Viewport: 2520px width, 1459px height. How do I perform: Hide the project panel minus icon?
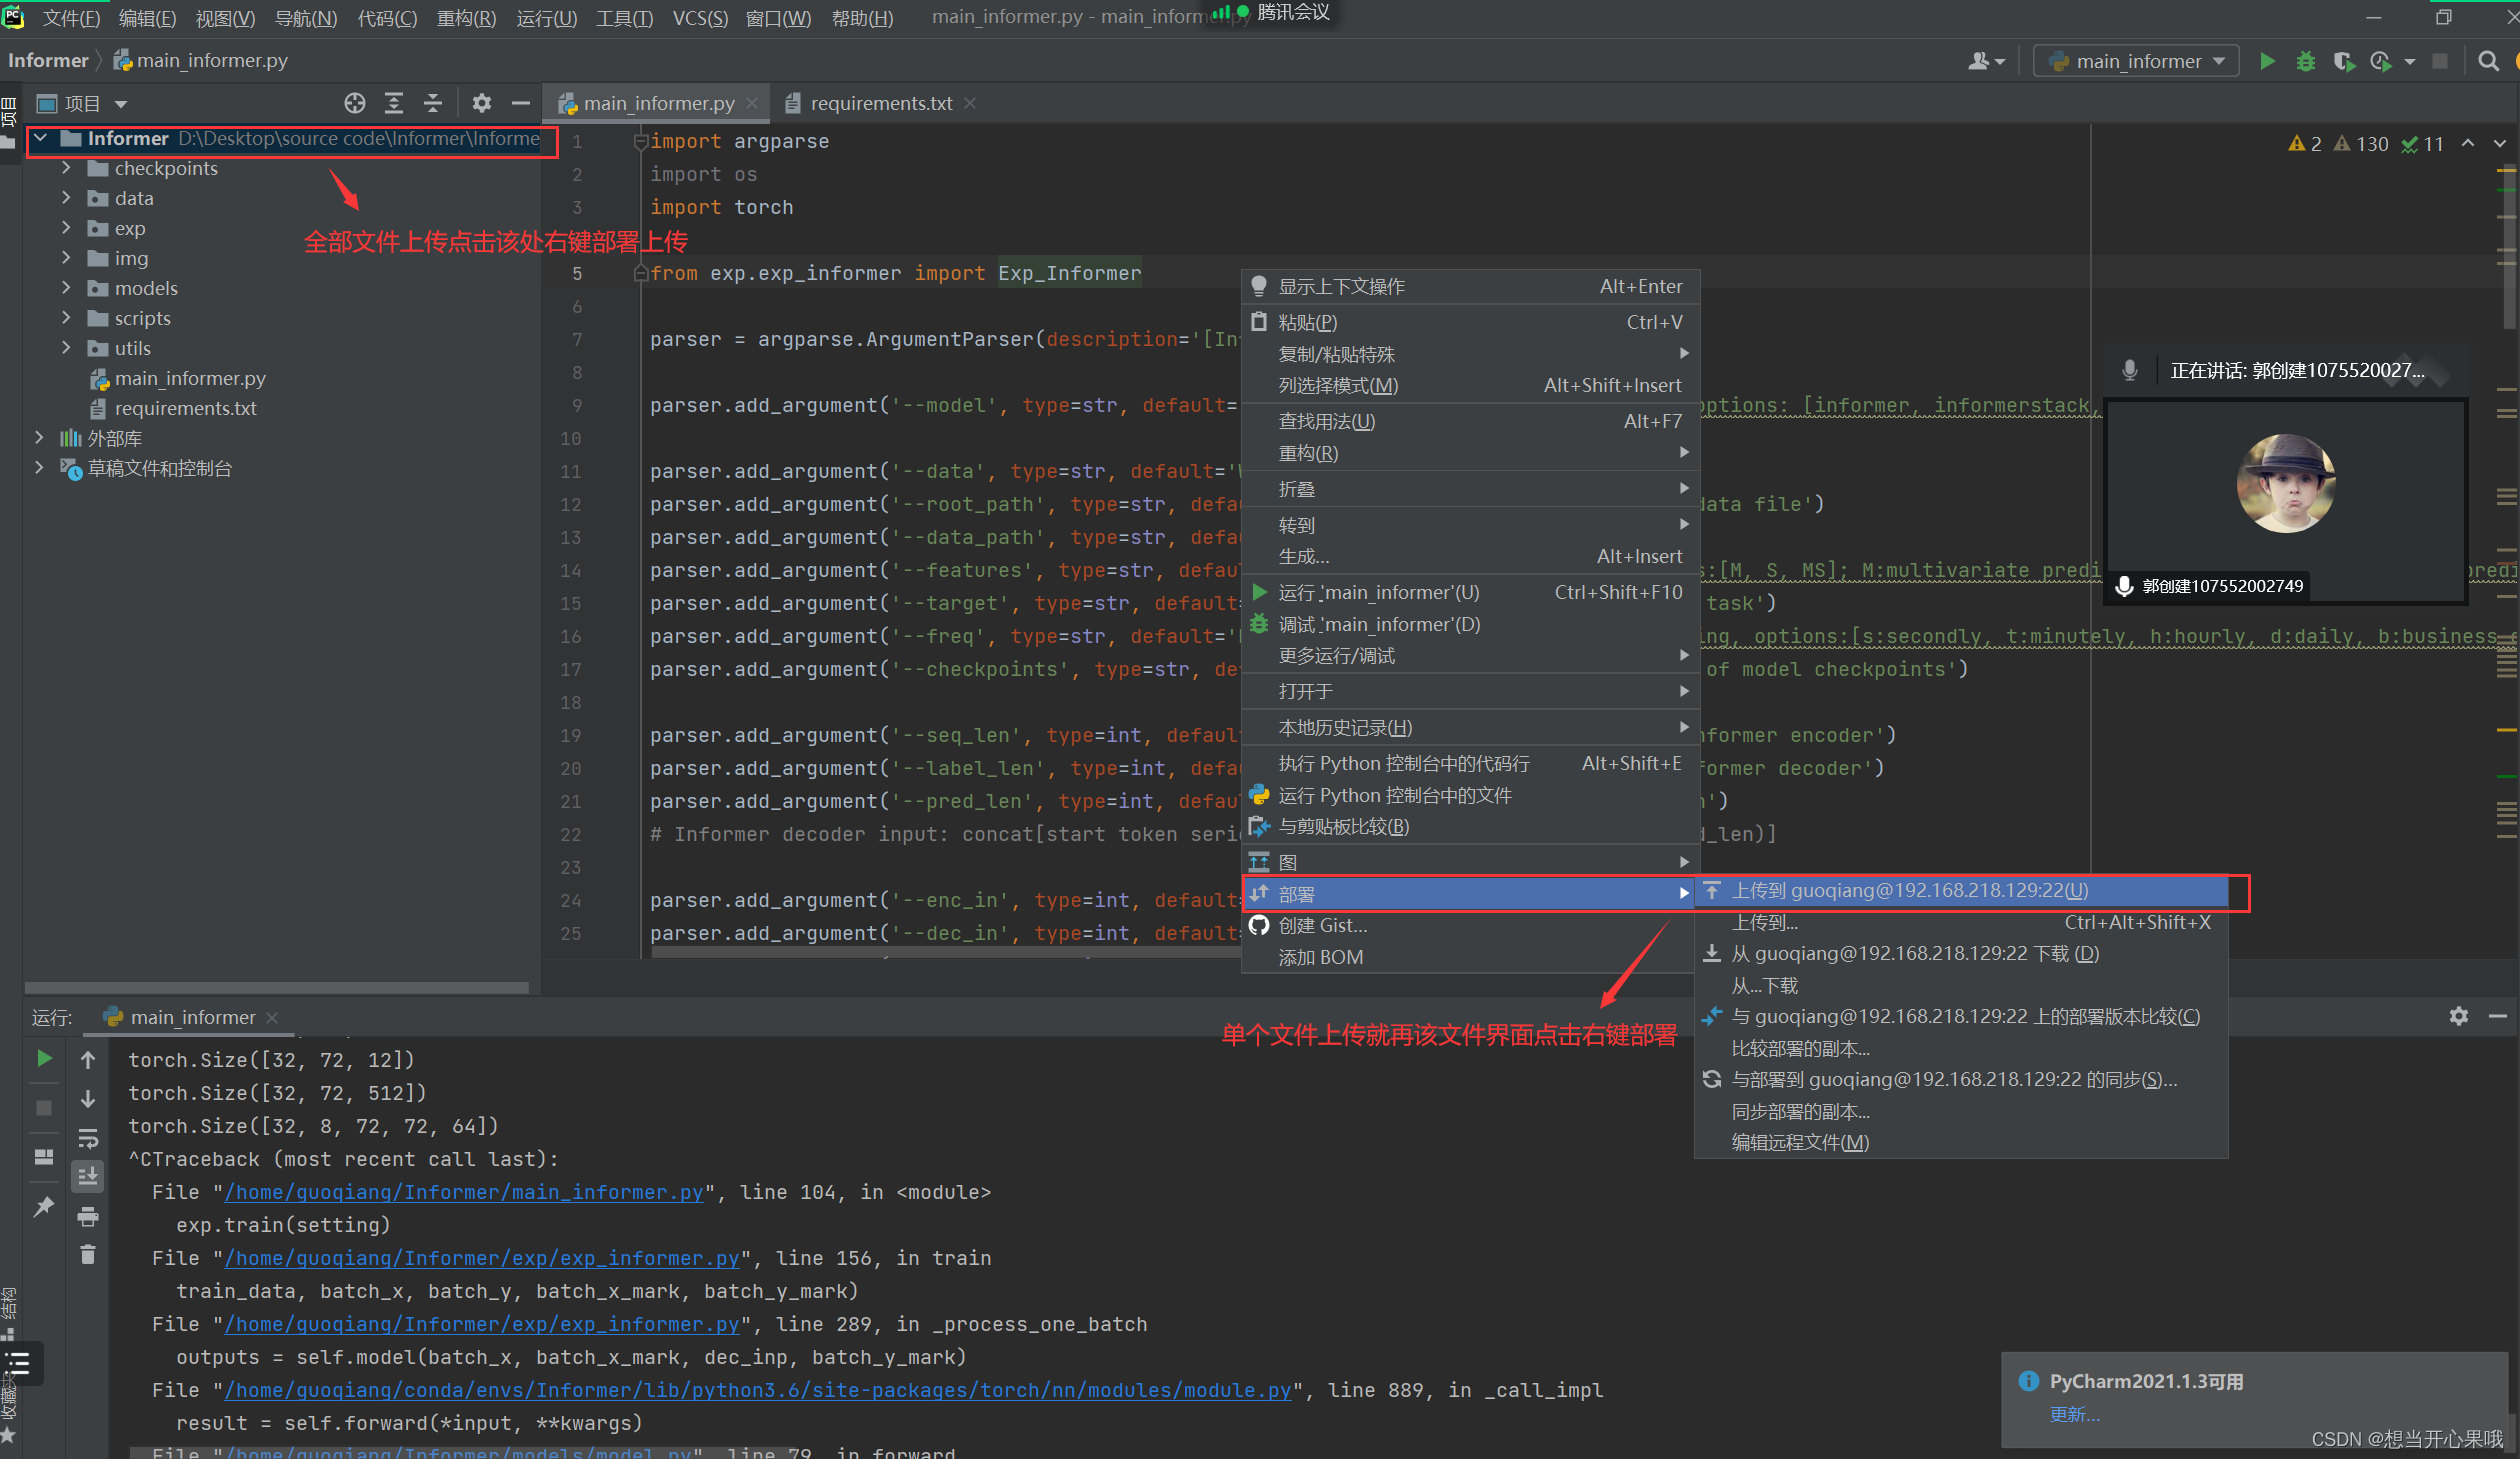coord(520,103)
